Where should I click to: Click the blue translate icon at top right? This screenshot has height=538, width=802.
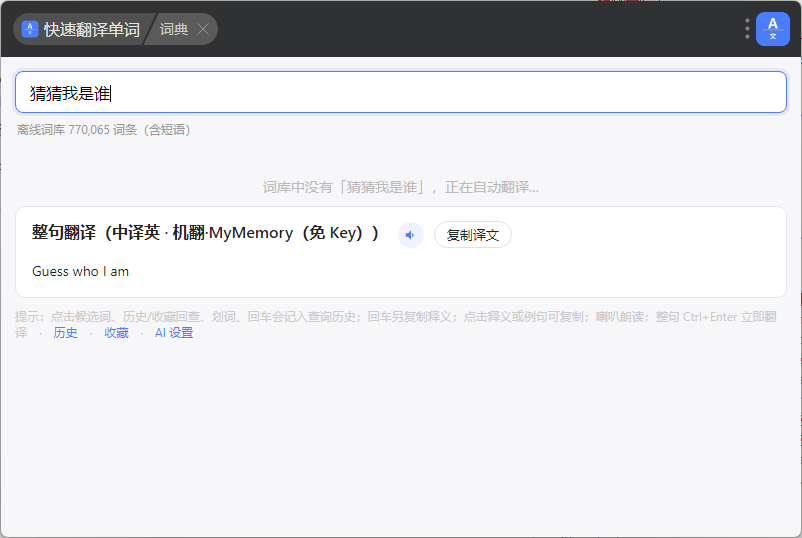point(773,29)
